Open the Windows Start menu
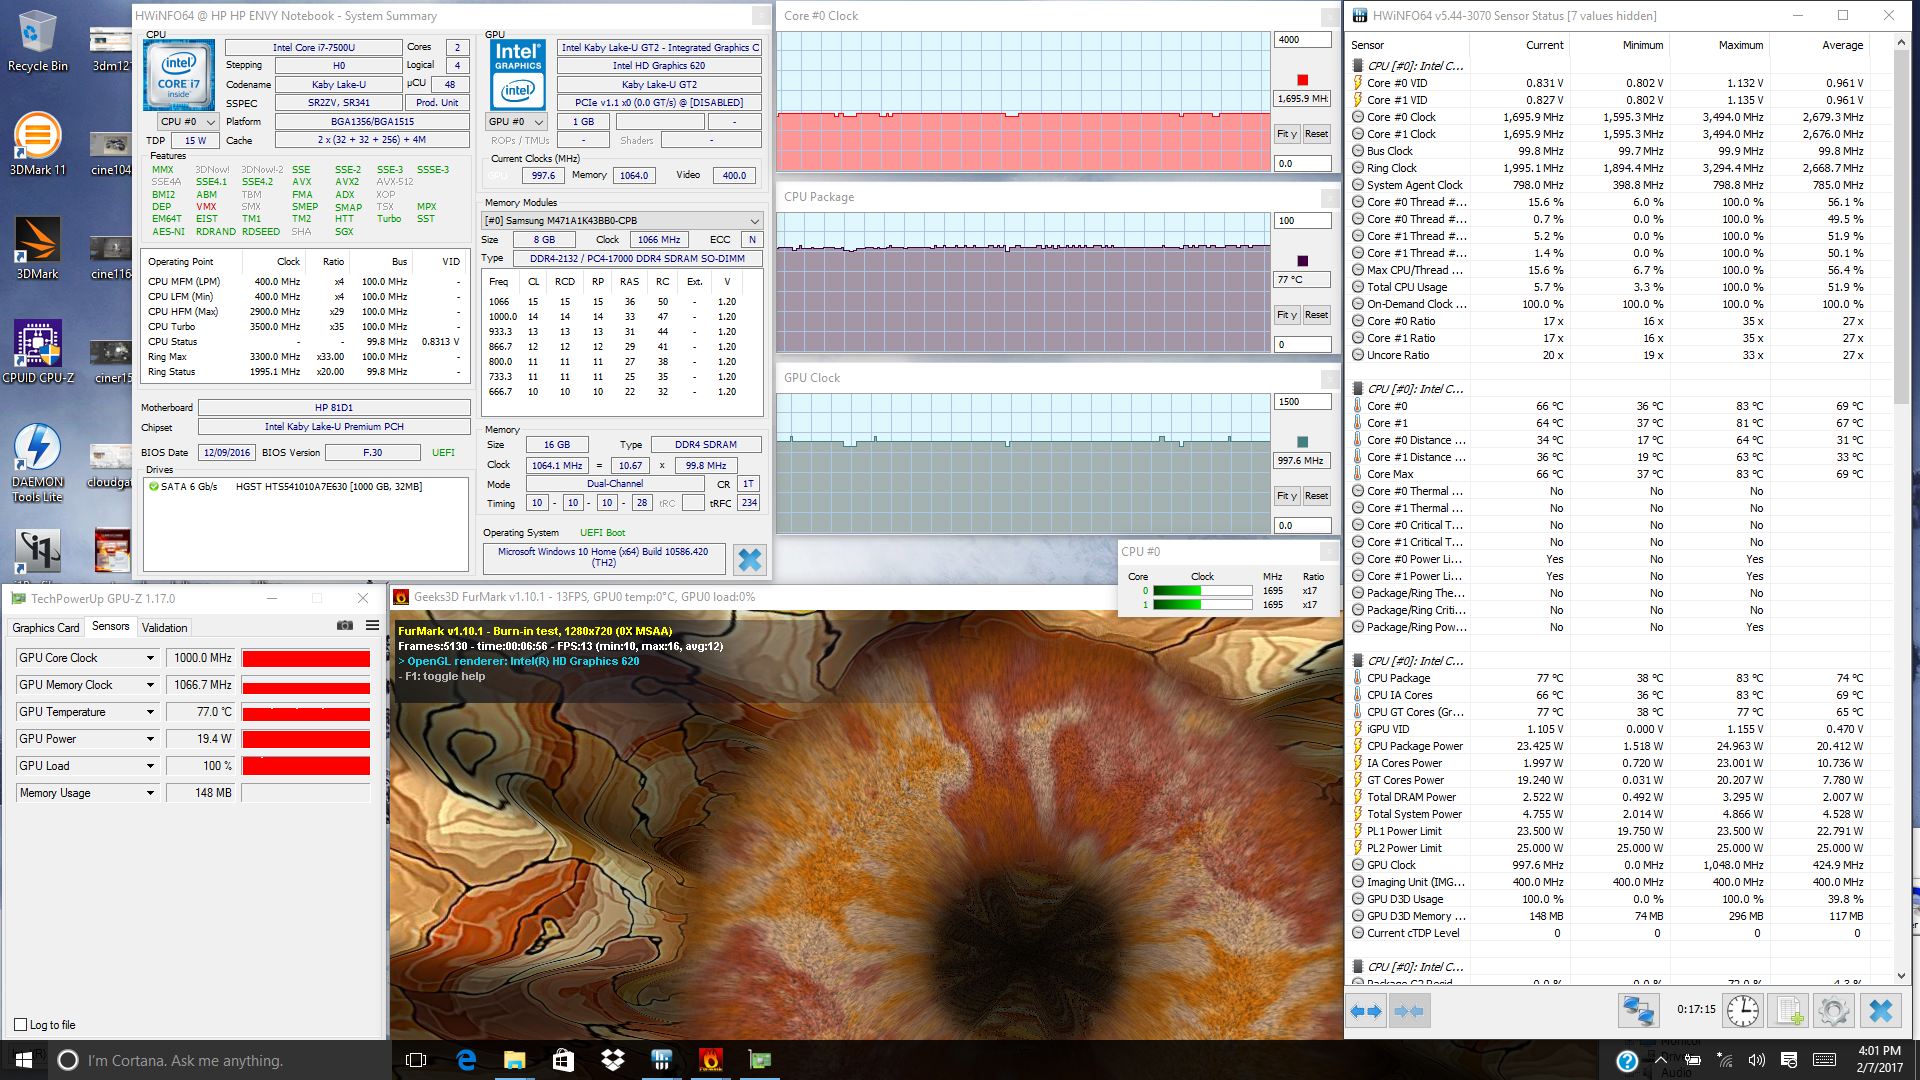Screen dimensions: 1920x1080 point(24,1060)
